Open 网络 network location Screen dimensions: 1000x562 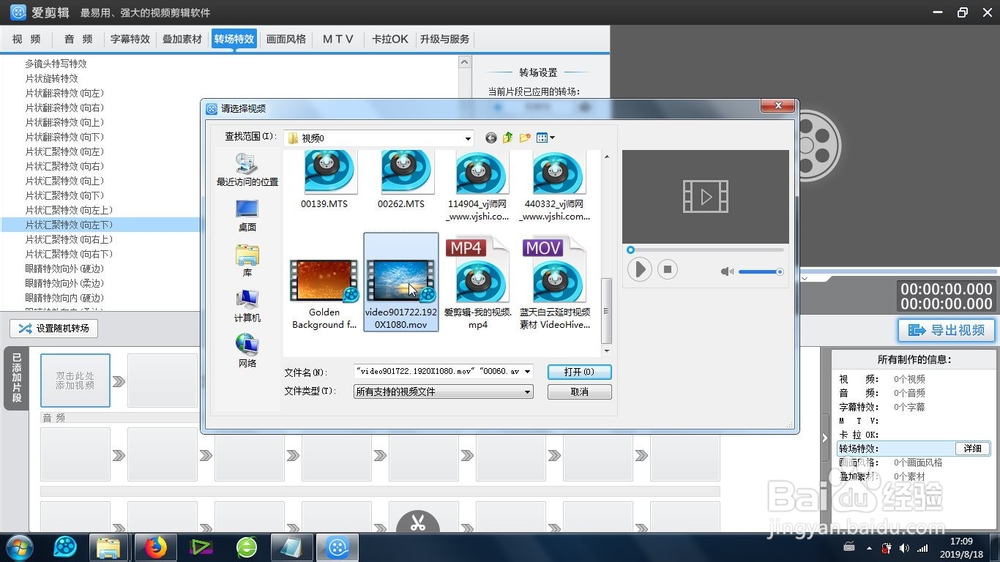pos(247,351)
